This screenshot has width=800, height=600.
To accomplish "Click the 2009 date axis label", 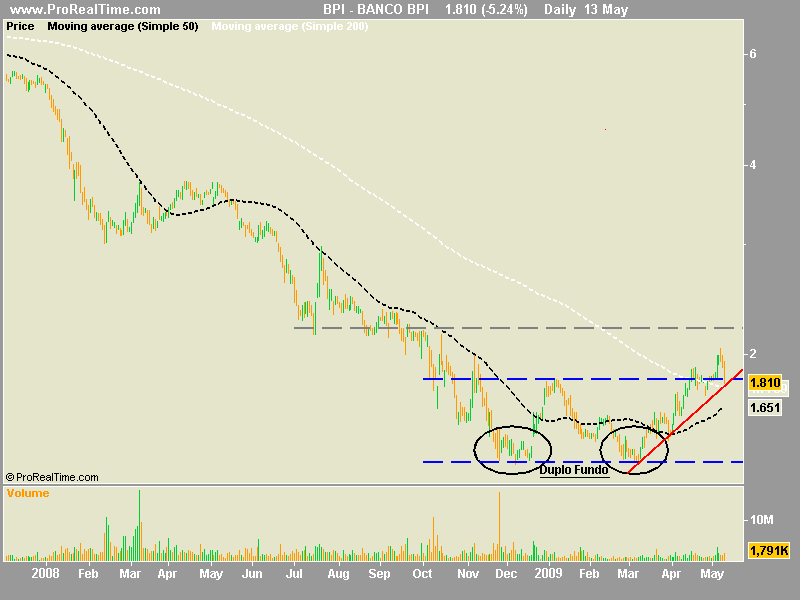I will (x=548, y=573).
